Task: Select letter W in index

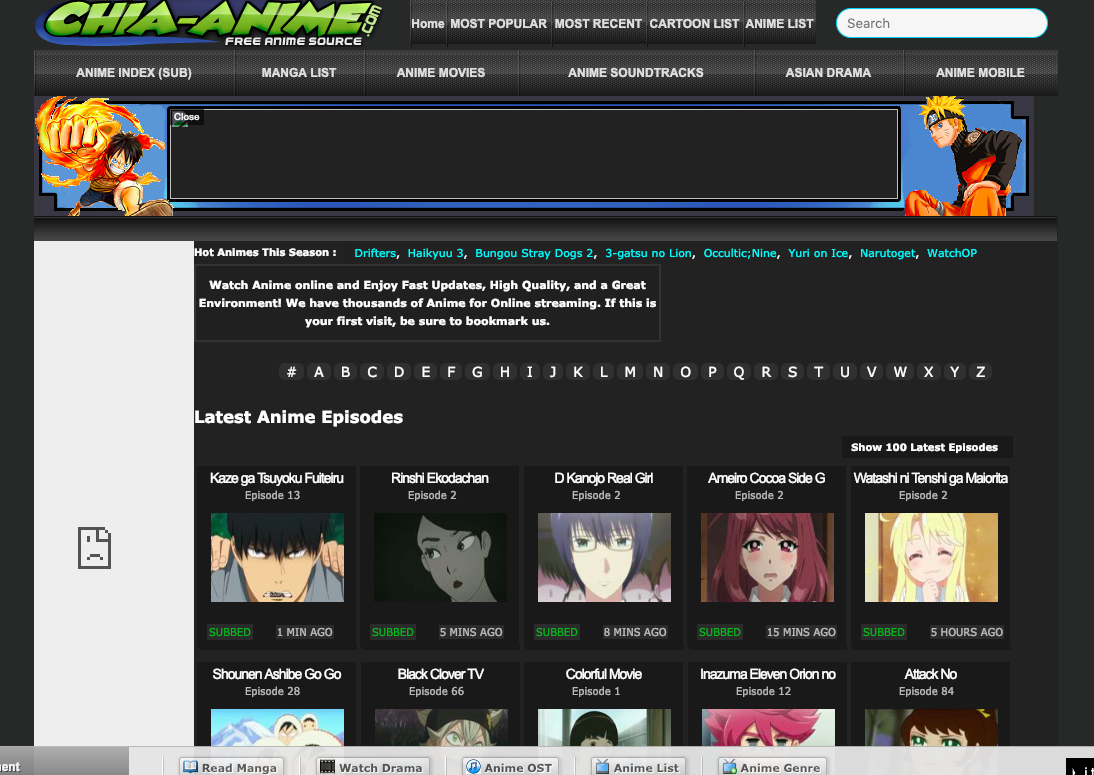Action: tap(900, 372)
